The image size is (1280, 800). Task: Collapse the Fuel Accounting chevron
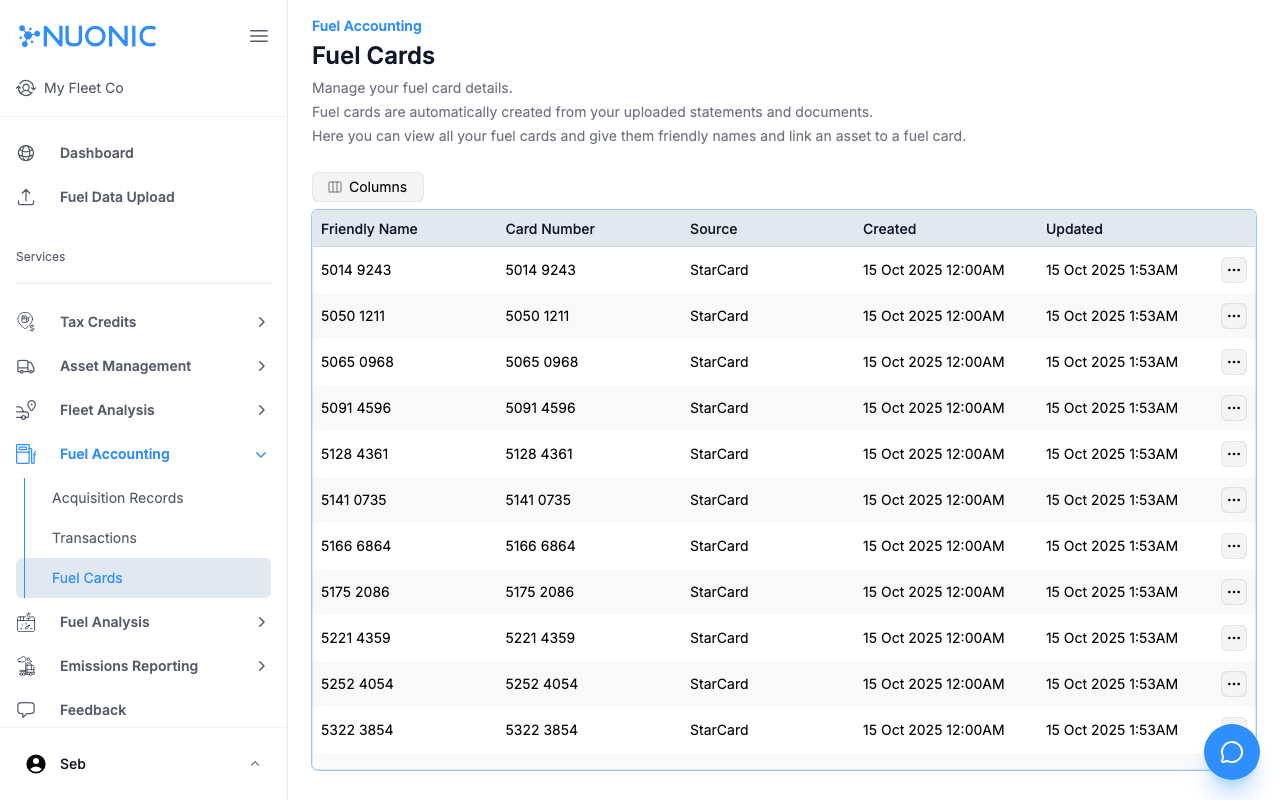tap(261, 454)
